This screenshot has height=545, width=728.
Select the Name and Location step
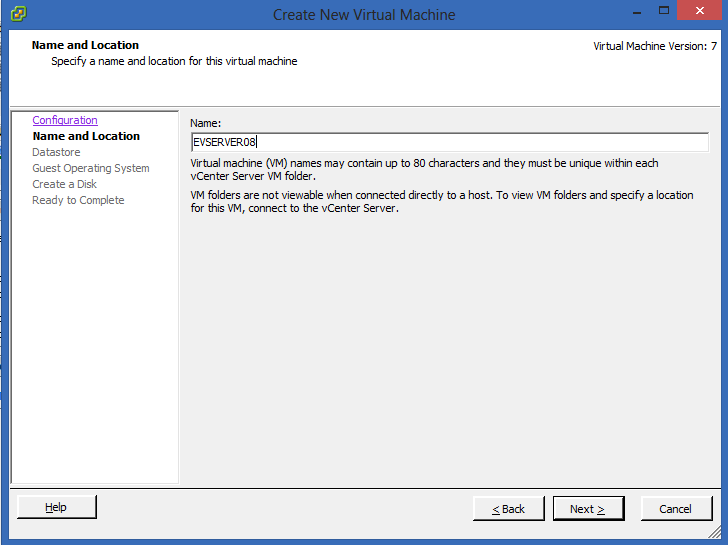click(86, 136)
